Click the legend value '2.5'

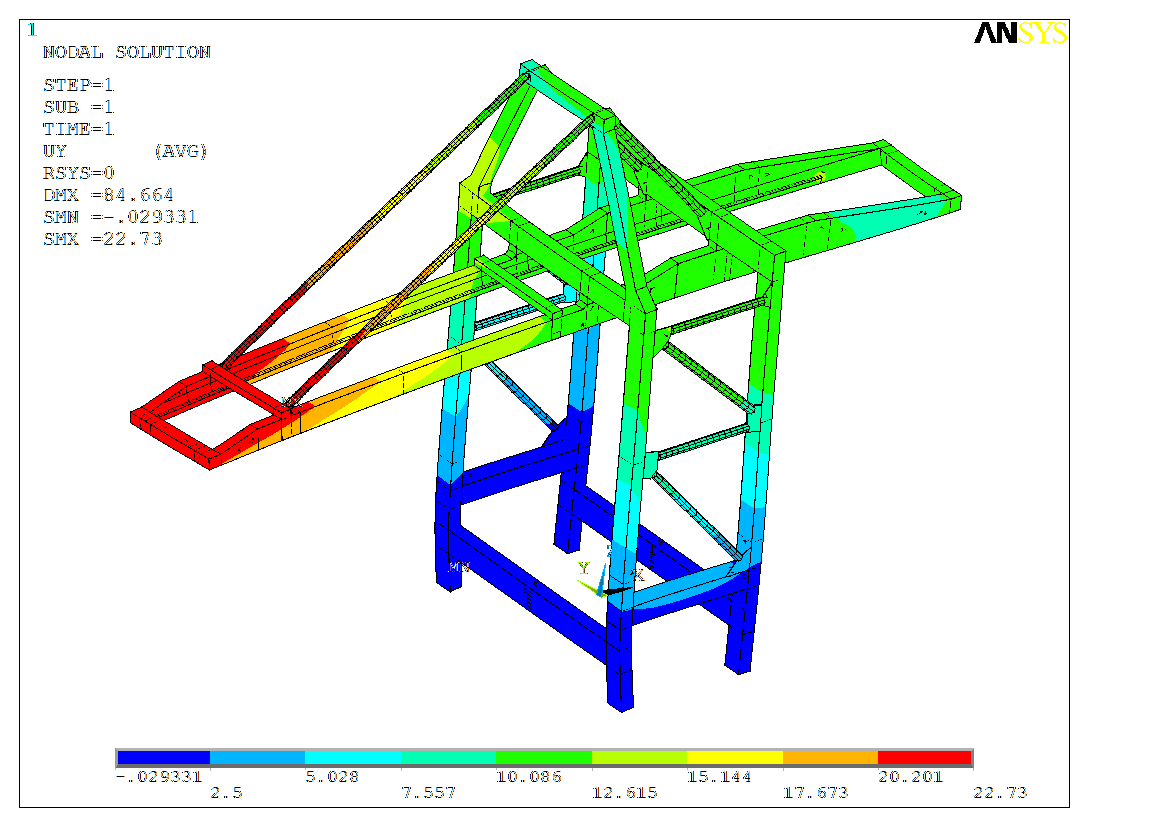click(x=226, y=793)
